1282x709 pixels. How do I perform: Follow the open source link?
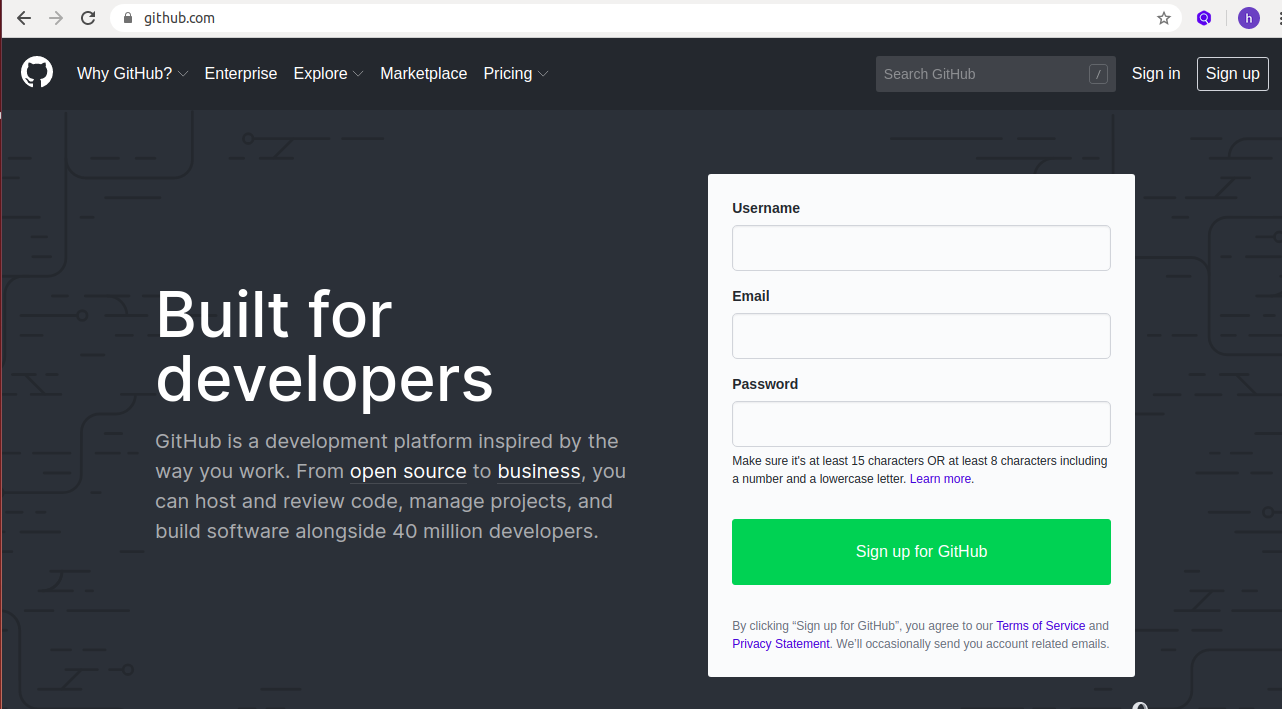(x=408, y=471)
